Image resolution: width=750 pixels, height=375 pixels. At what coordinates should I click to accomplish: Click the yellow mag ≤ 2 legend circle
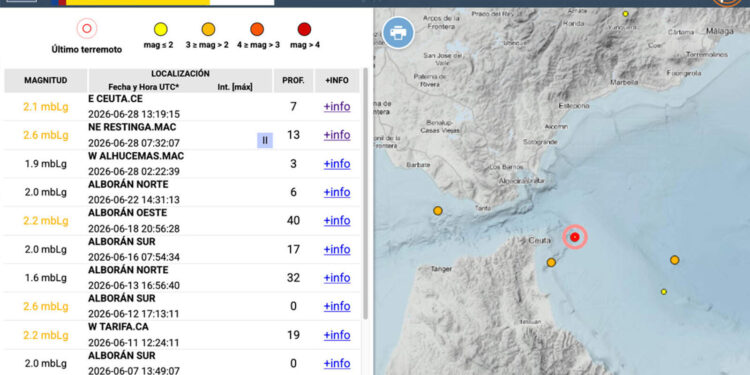tap(161, 30)
